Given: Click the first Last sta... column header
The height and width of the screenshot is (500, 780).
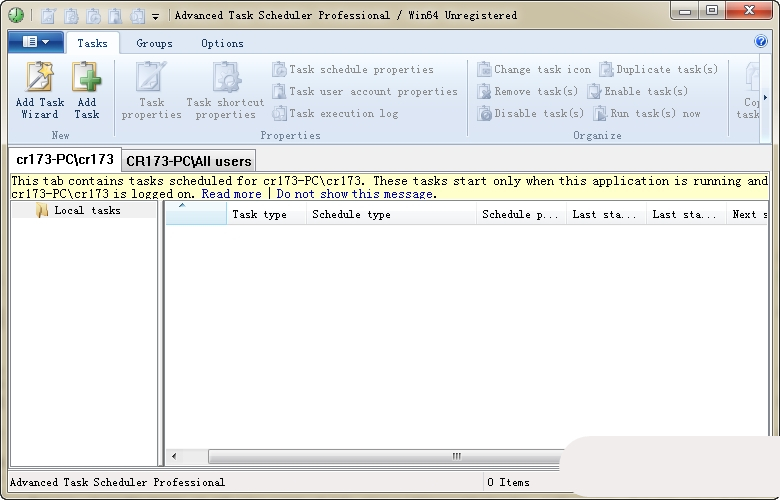Looking at the screenshot, I should 606,214.
